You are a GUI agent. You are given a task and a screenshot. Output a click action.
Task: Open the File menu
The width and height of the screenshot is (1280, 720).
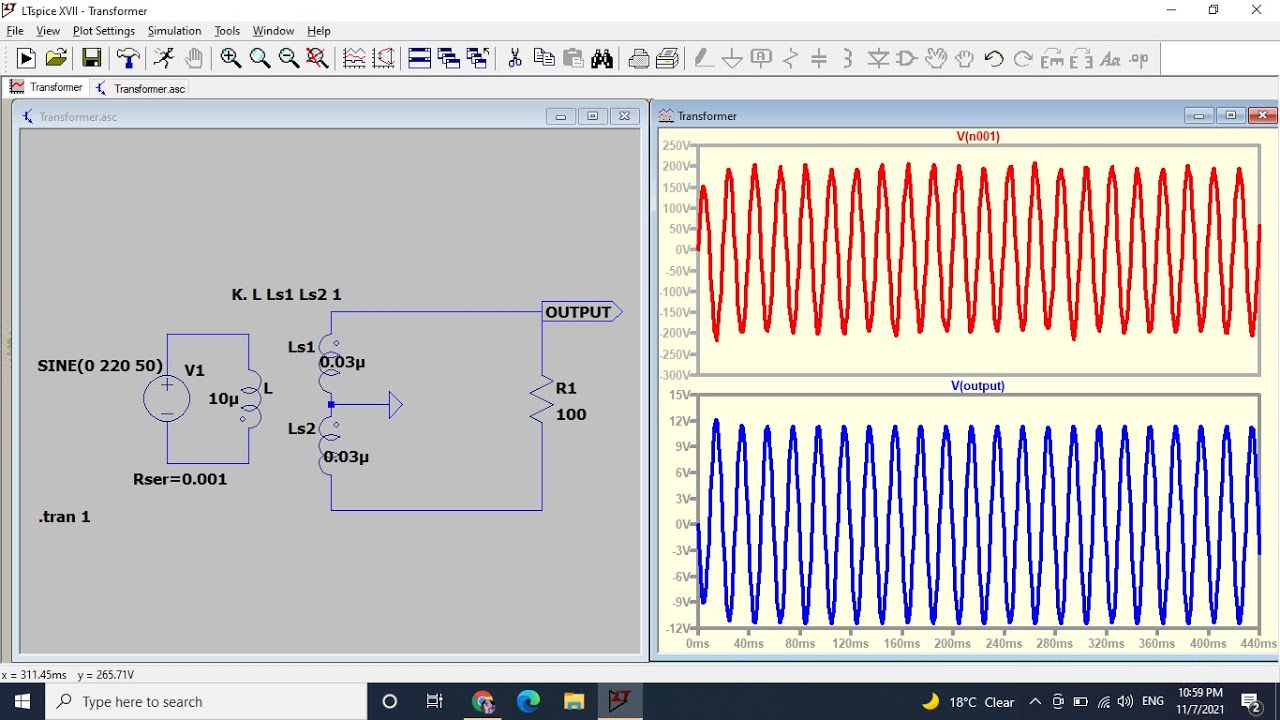click(15, 31)
